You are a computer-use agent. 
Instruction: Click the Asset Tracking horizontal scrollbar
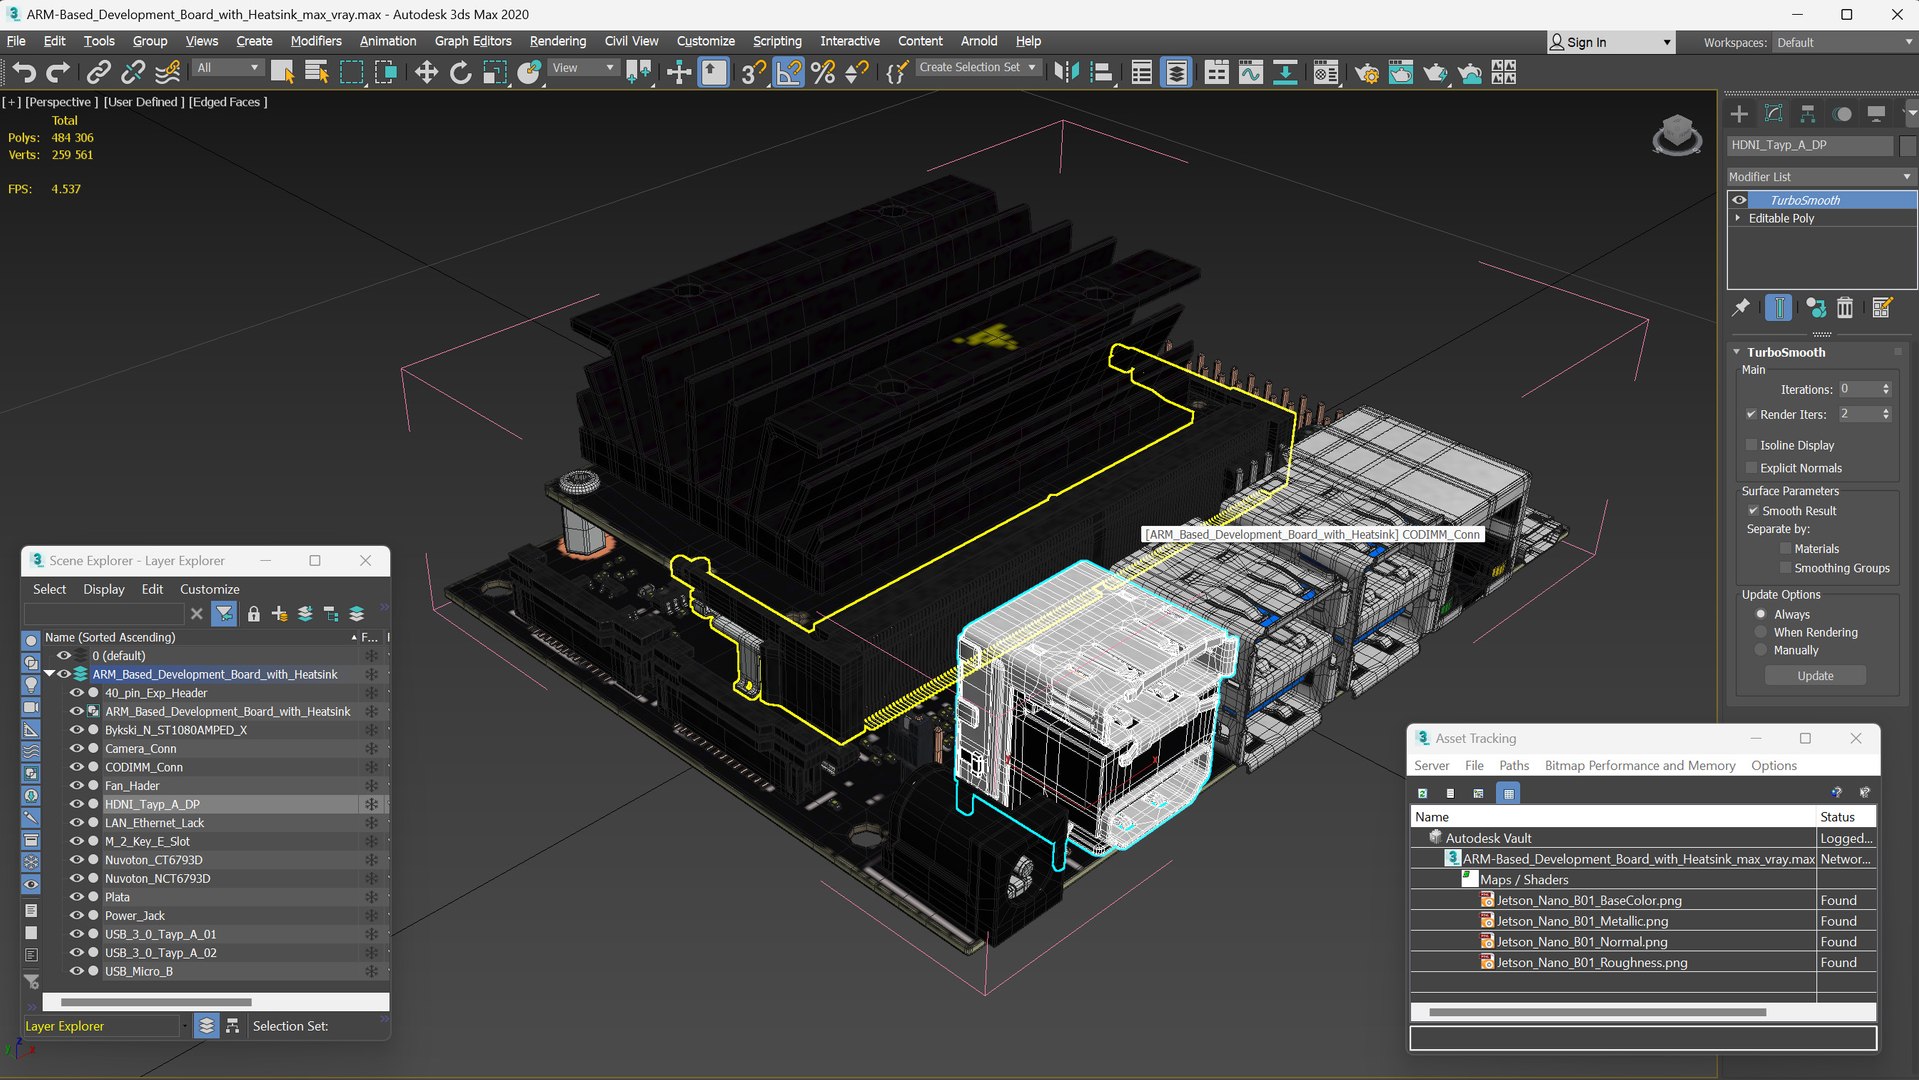point(1597,1012)
